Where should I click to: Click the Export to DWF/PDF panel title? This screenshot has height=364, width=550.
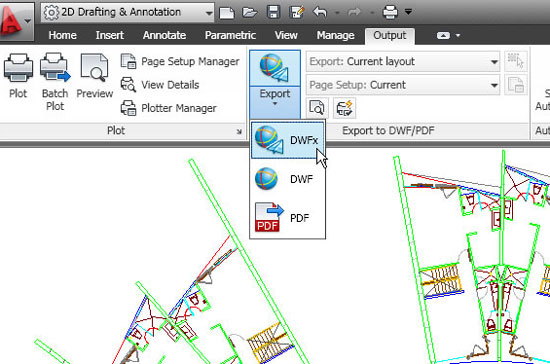[x=388, y=131]
